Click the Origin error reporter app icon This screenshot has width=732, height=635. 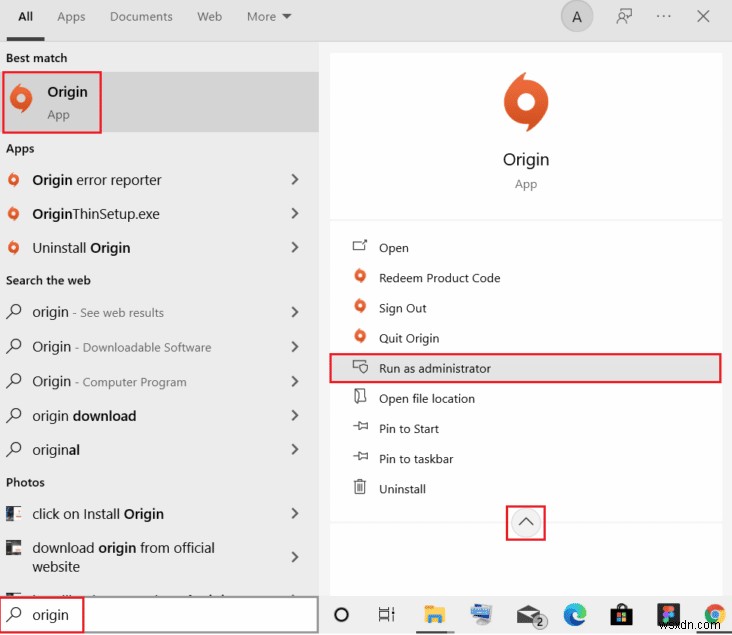pyautogui.click(x=14, y=180)
